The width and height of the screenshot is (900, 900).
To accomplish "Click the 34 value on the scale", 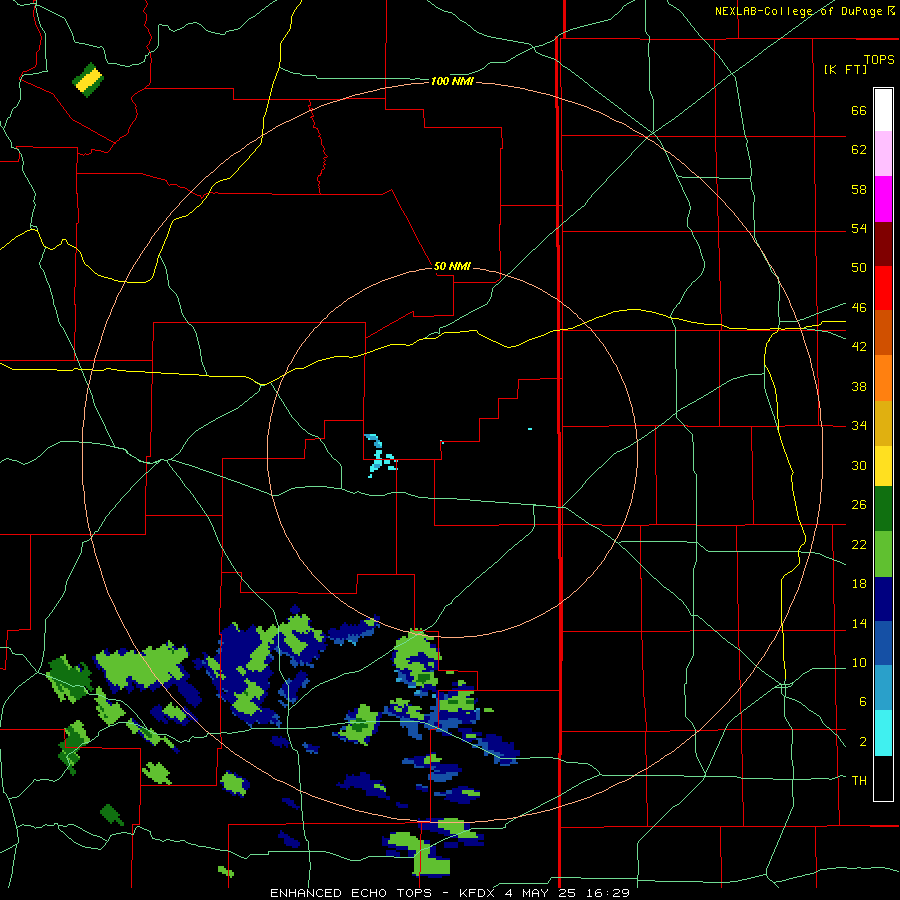I will 859,425.
